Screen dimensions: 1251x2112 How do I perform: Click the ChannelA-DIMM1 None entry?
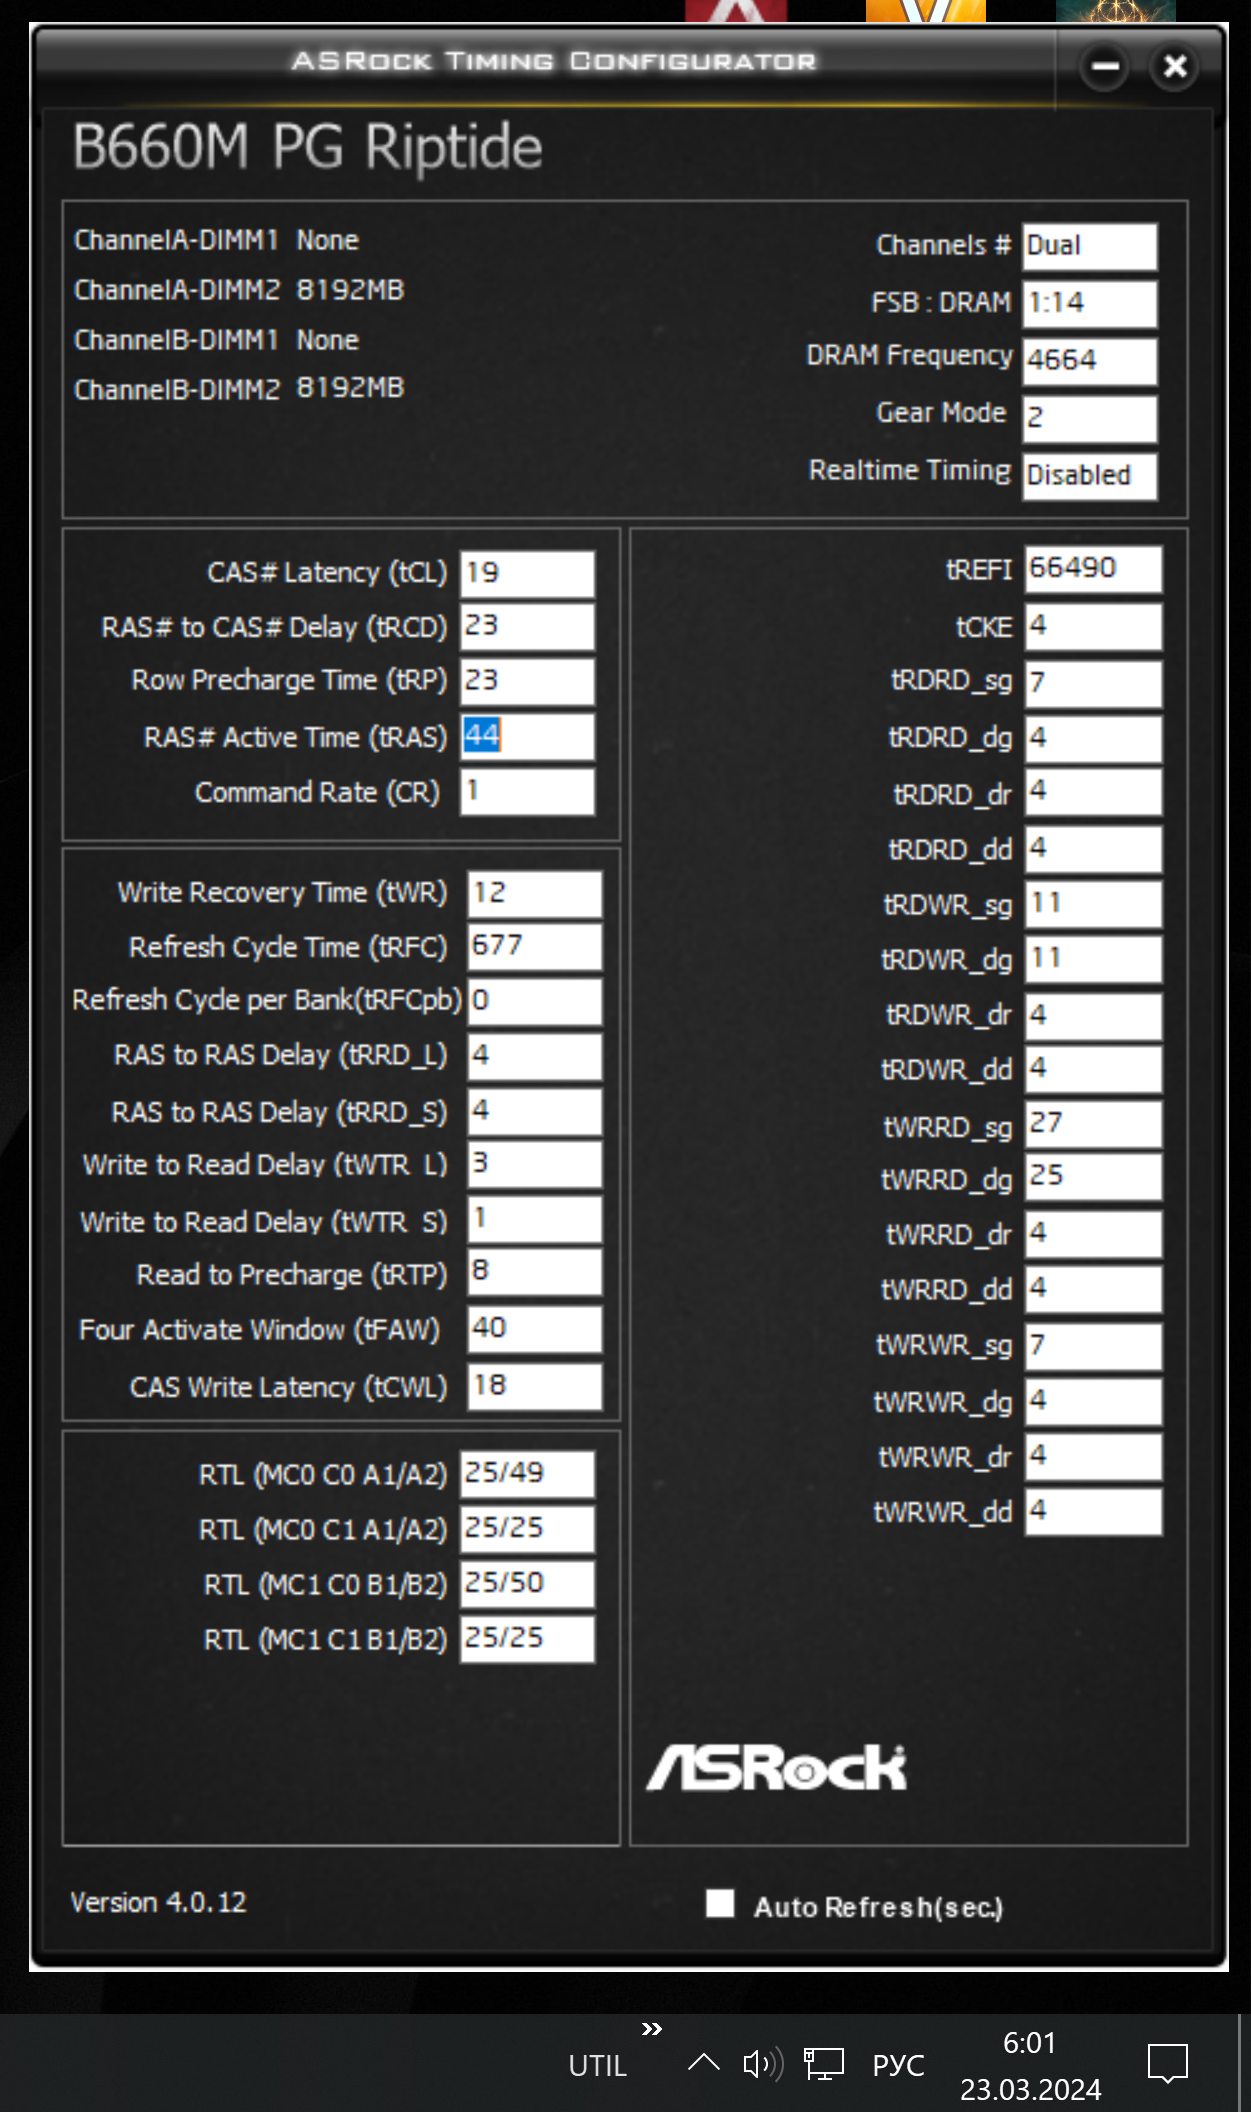pos(216,240)
